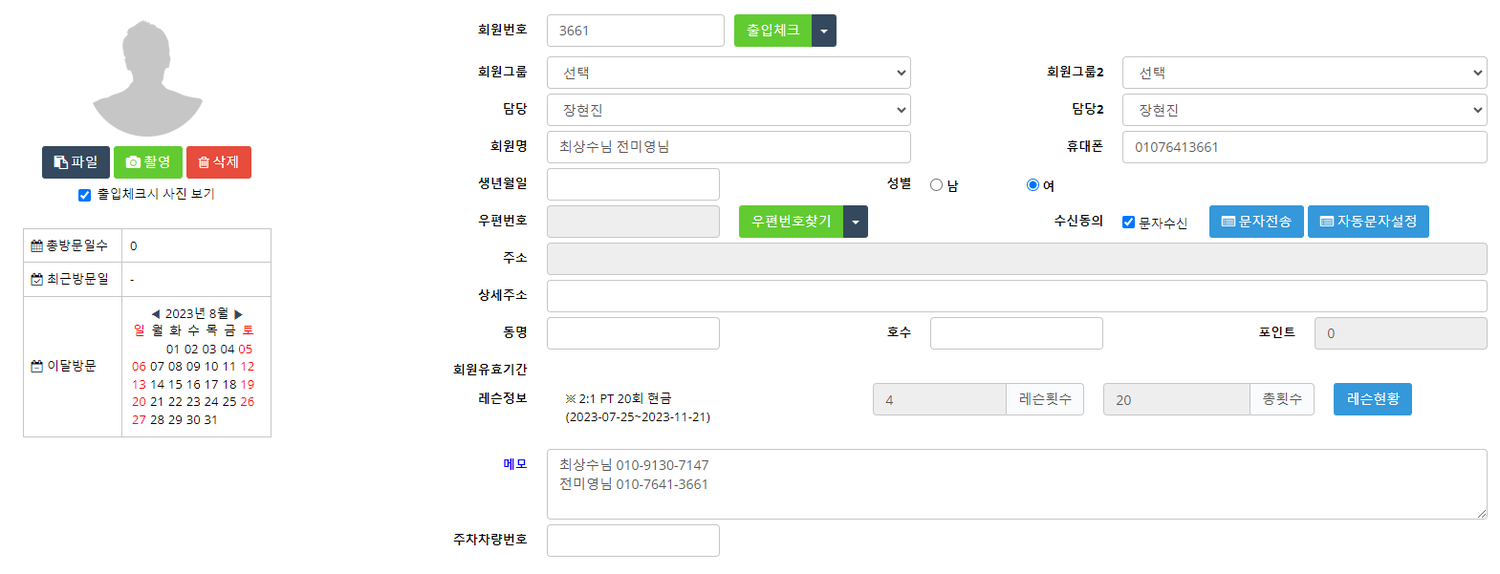
Task: Click the 촬영 camera capture button
Action: tap(148, 162)
